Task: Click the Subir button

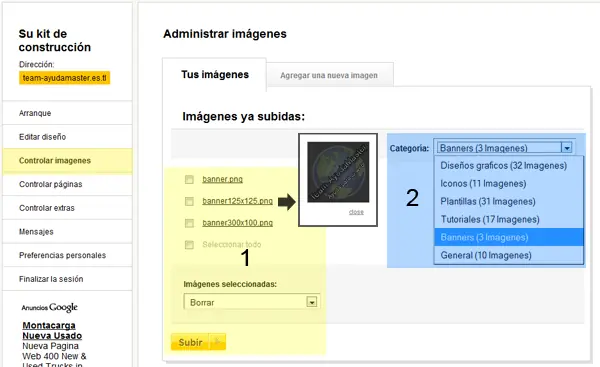Action: tap(198, 342)
